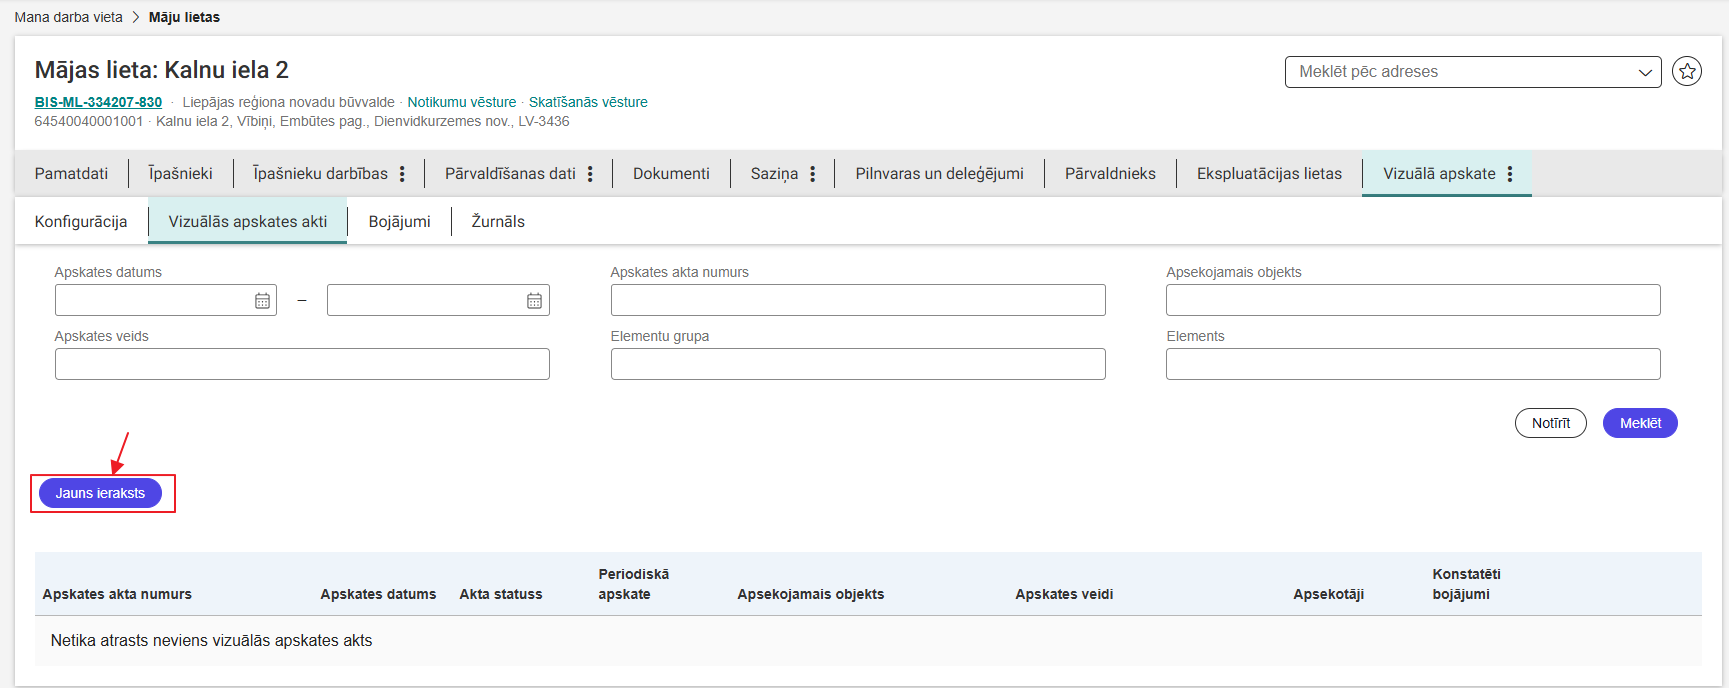This screenshot has height=688, width=1729.
Task: Expand the Meklēt pēc adreses dropdown
Action: pyautogui.click(x=1644, y=72)
